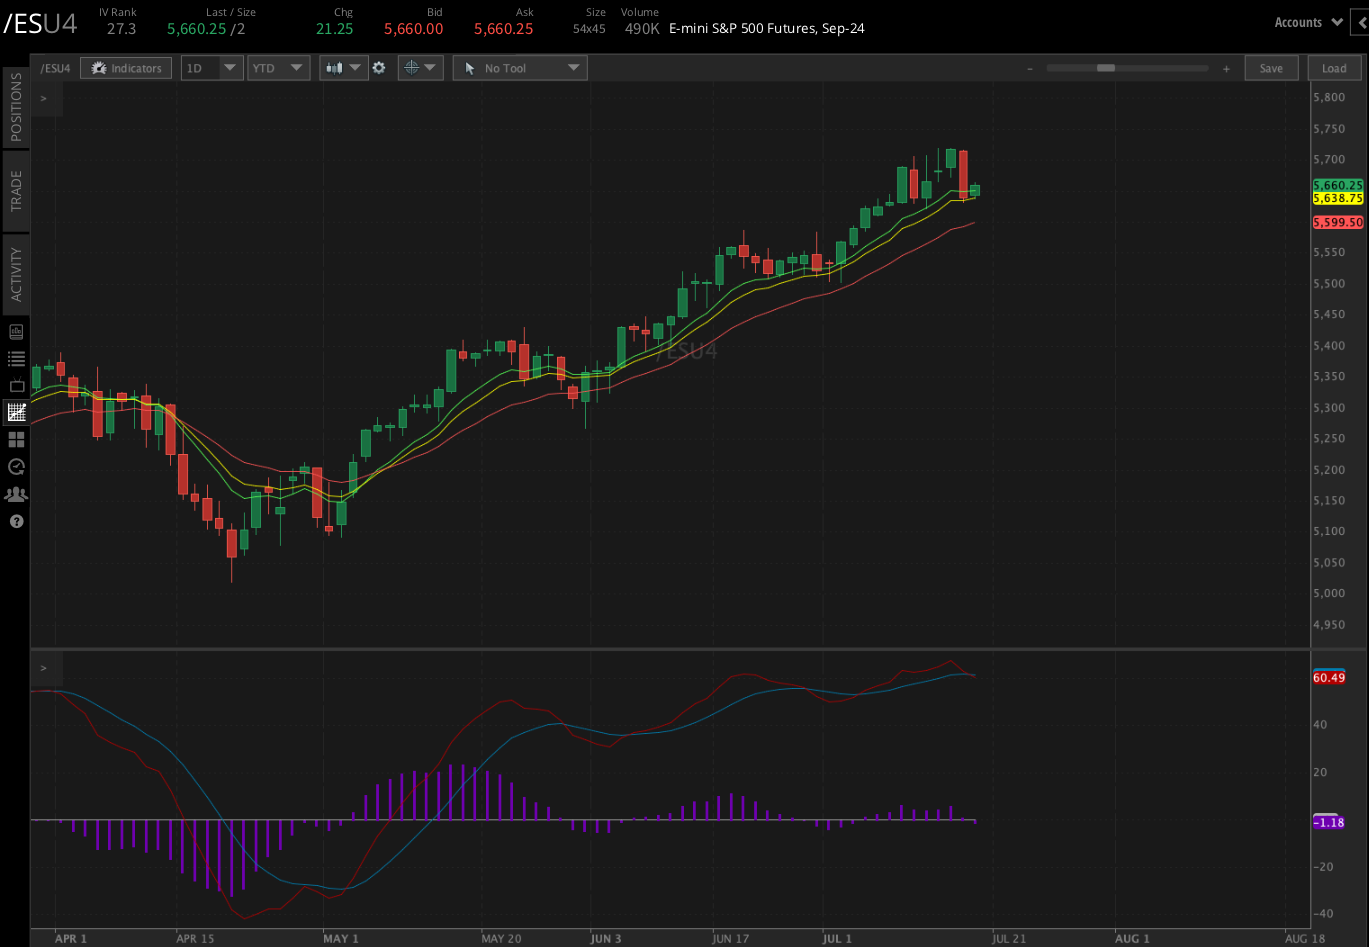The image size is (1369, 947).
Task: Open the watchlist sidebar icon
Action: [15, 358]
